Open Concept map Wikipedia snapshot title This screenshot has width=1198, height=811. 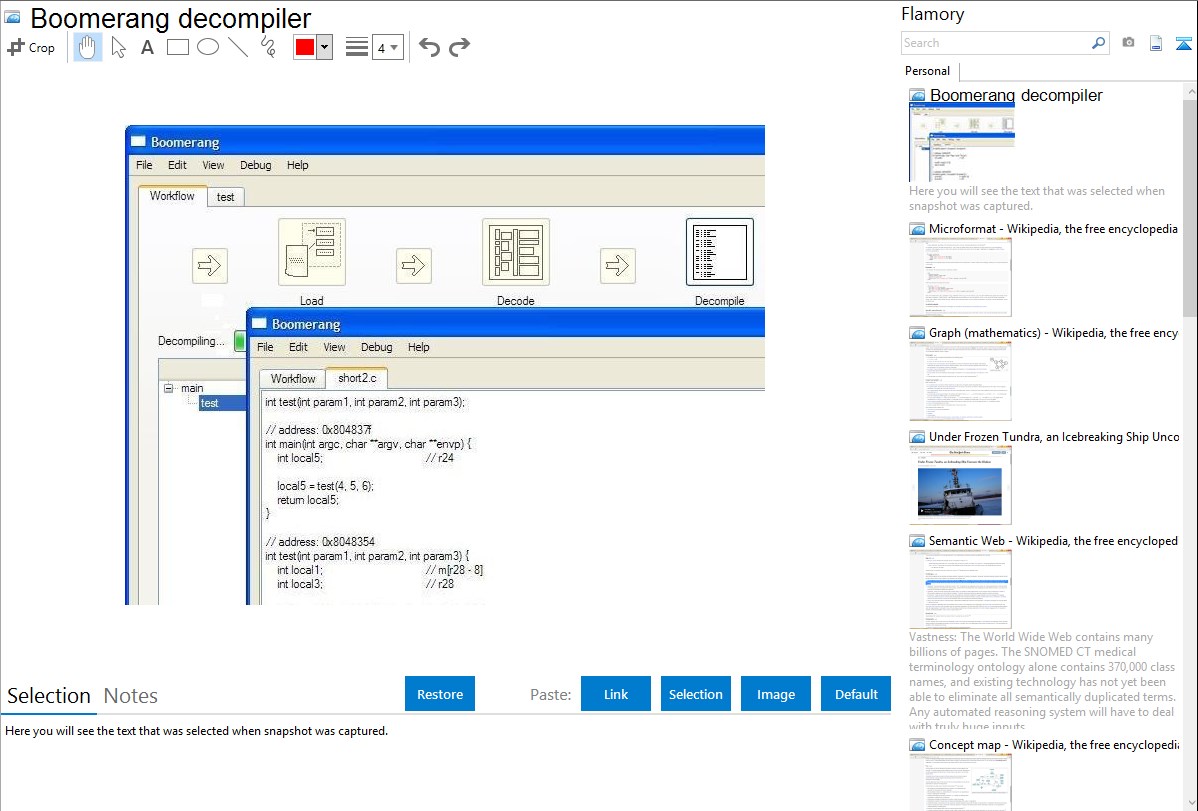pos(1053,744)
